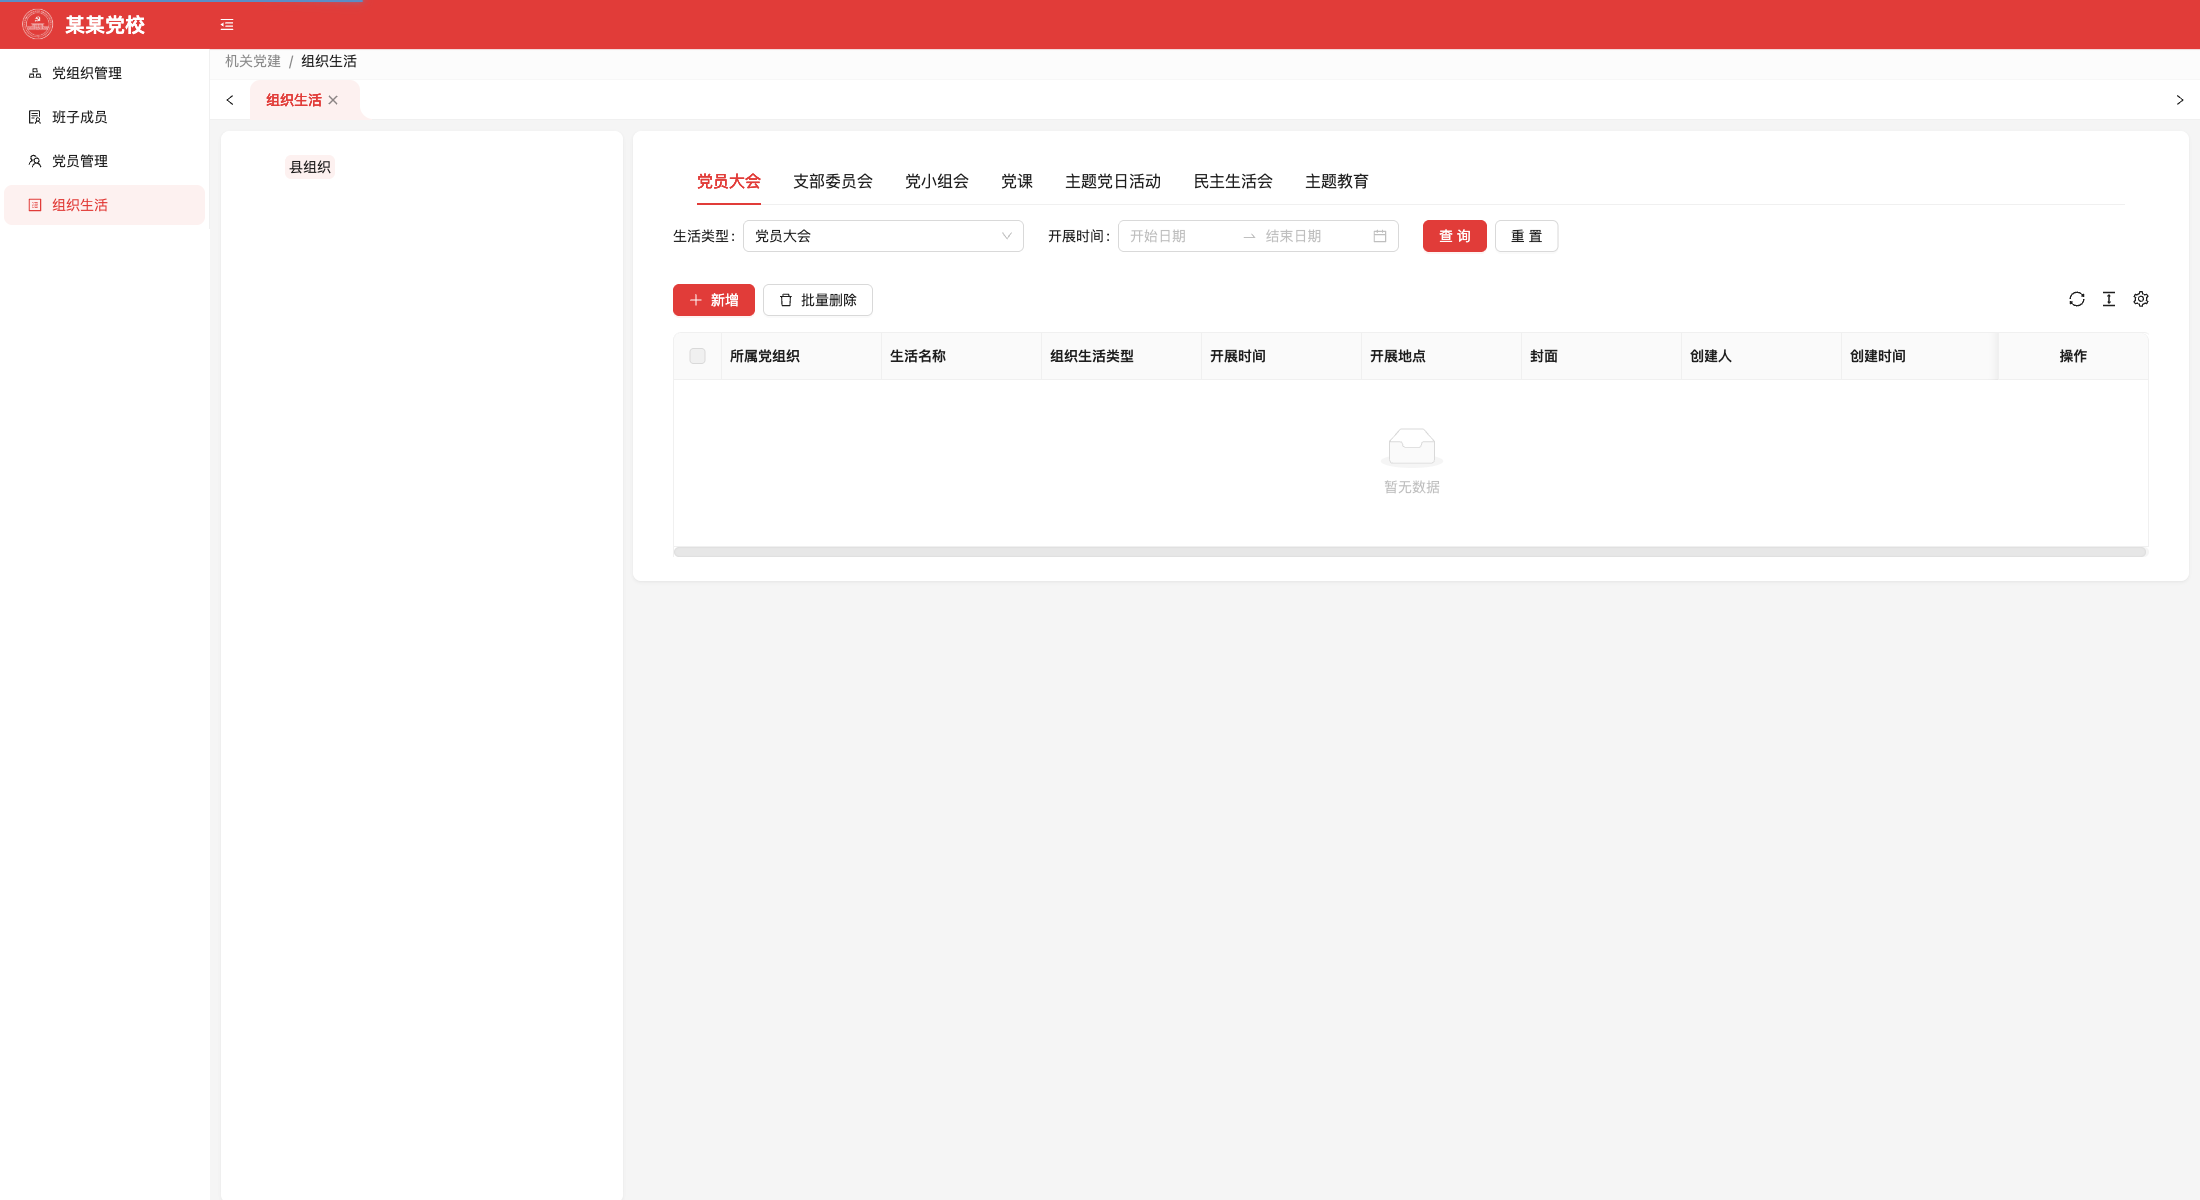The width and height of the screenshot is (2200, 1200).
Task: Click the 开始日期 input field
Action: click(1180, 236)
